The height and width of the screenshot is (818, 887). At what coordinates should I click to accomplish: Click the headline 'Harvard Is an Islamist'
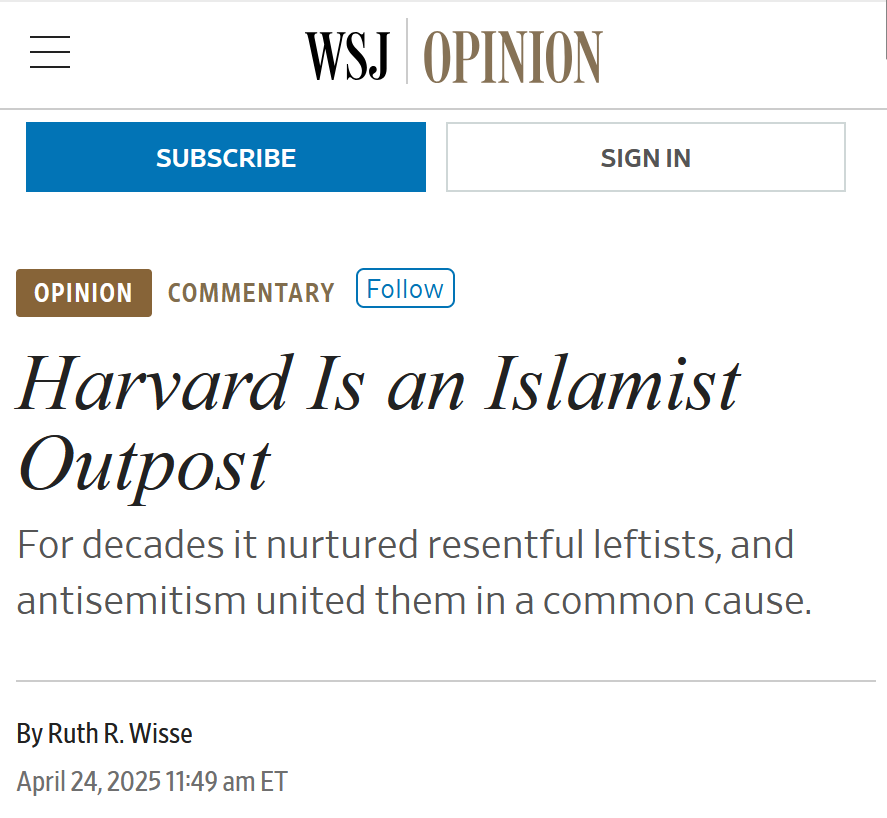coord(379,384)
